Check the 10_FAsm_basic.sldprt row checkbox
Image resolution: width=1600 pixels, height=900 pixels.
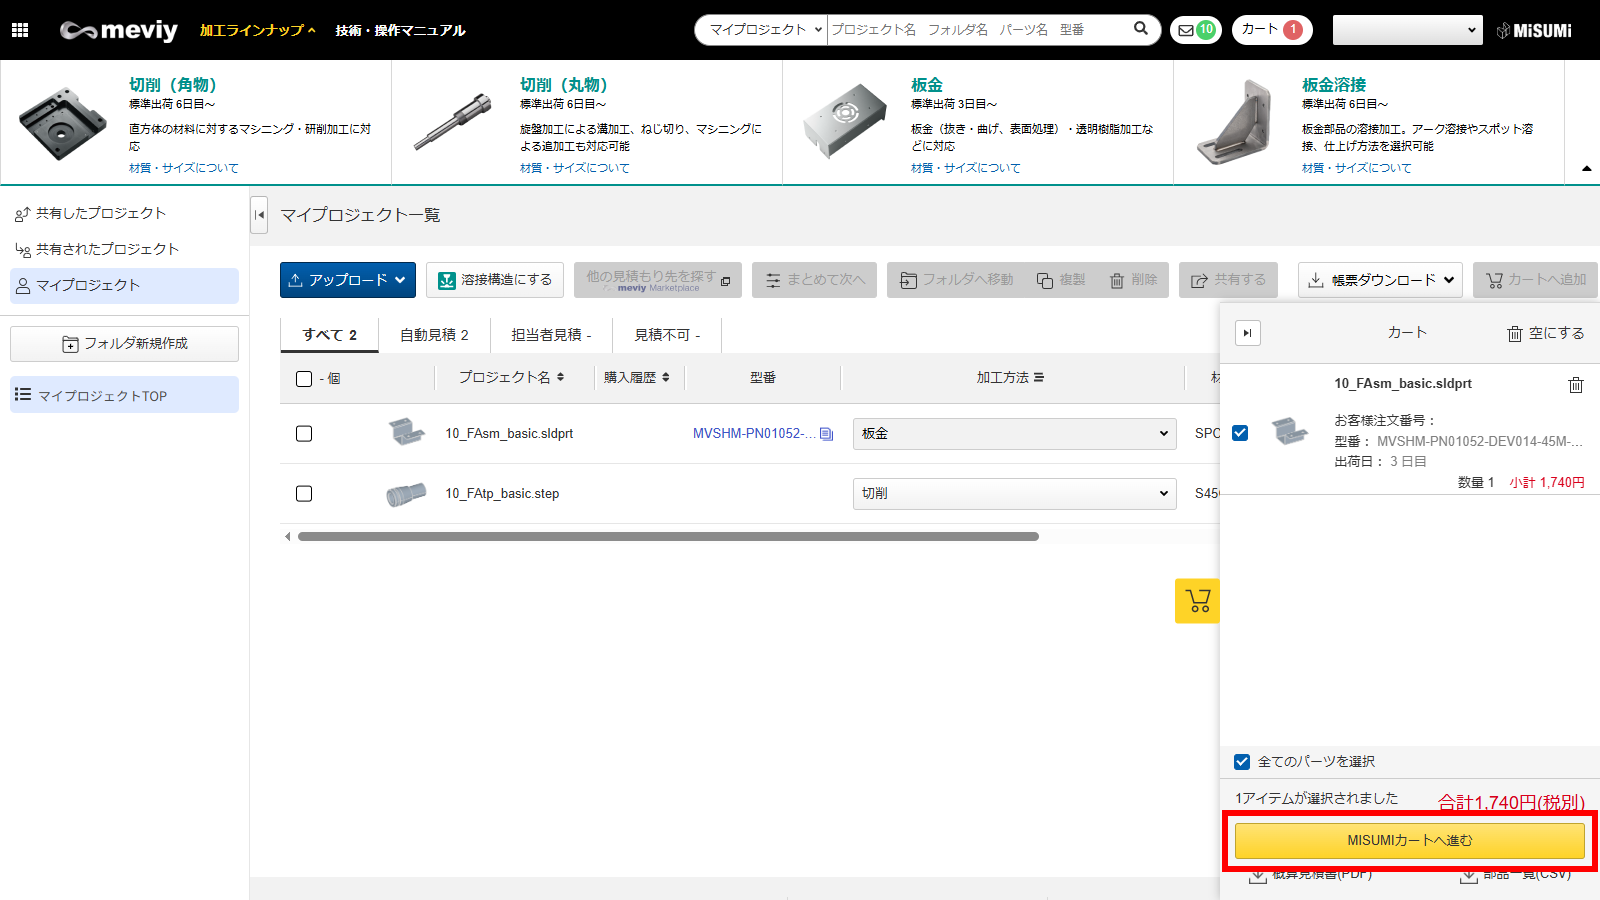(304, 434)
